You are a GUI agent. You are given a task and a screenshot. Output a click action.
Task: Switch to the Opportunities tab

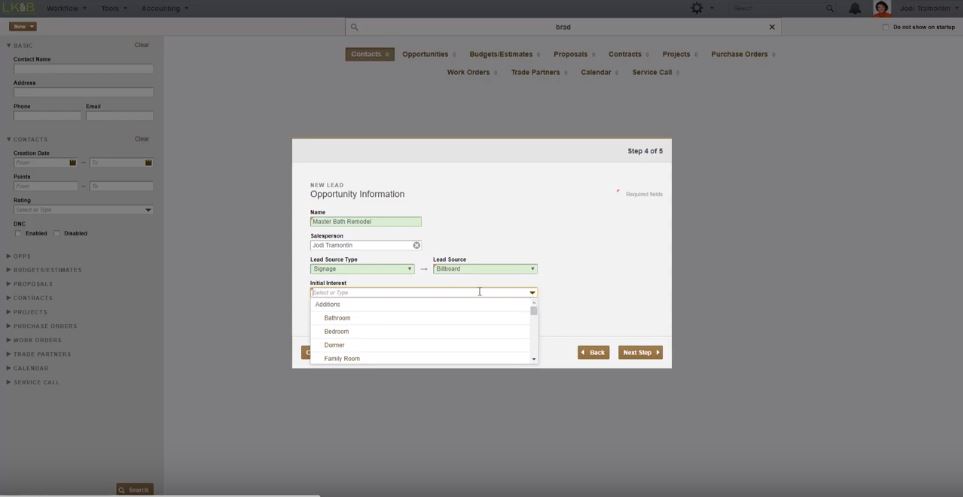(x=428, y=54)
